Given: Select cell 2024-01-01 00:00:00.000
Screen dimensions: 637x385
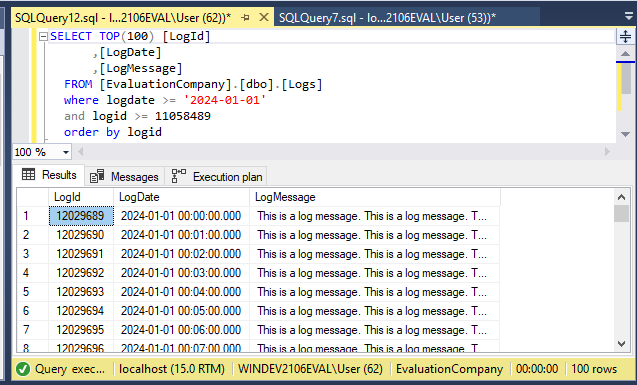Looking at the screenshot, I should 182,216.
